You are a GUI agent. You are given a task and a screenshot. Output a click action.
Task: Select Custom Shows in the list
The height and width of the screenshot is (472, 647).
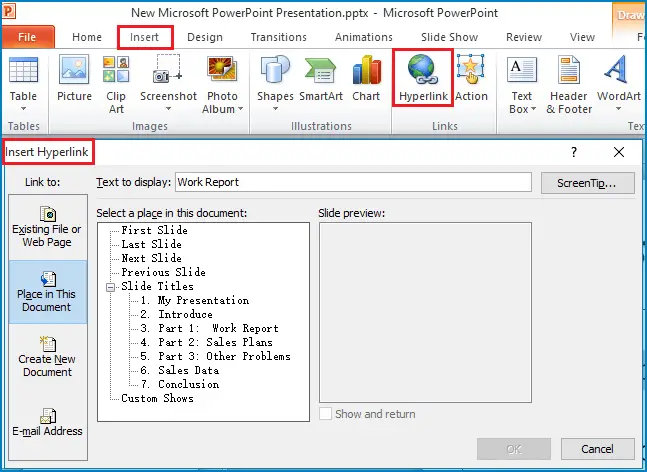point(157,399)
